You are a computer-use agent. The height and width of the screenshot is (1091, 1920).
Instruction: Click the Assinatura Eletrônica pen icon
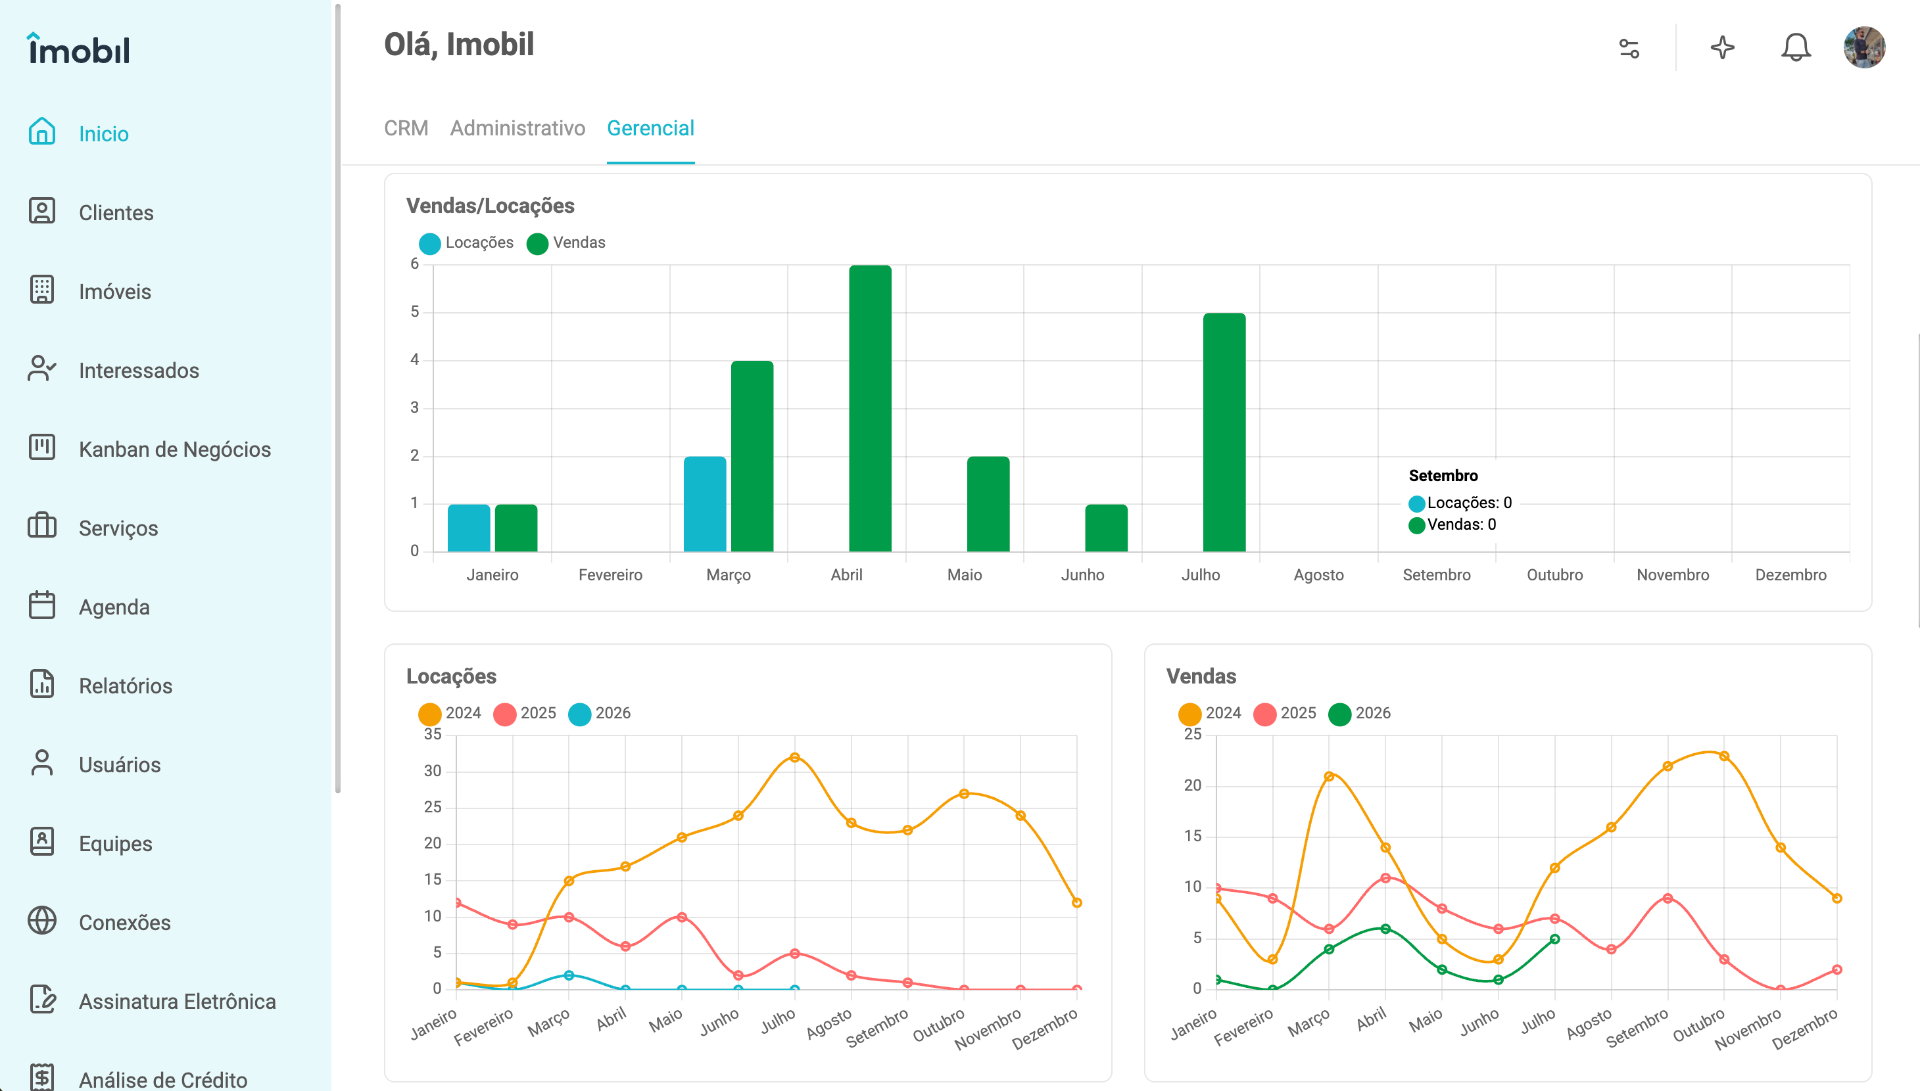pos(42,1000)
